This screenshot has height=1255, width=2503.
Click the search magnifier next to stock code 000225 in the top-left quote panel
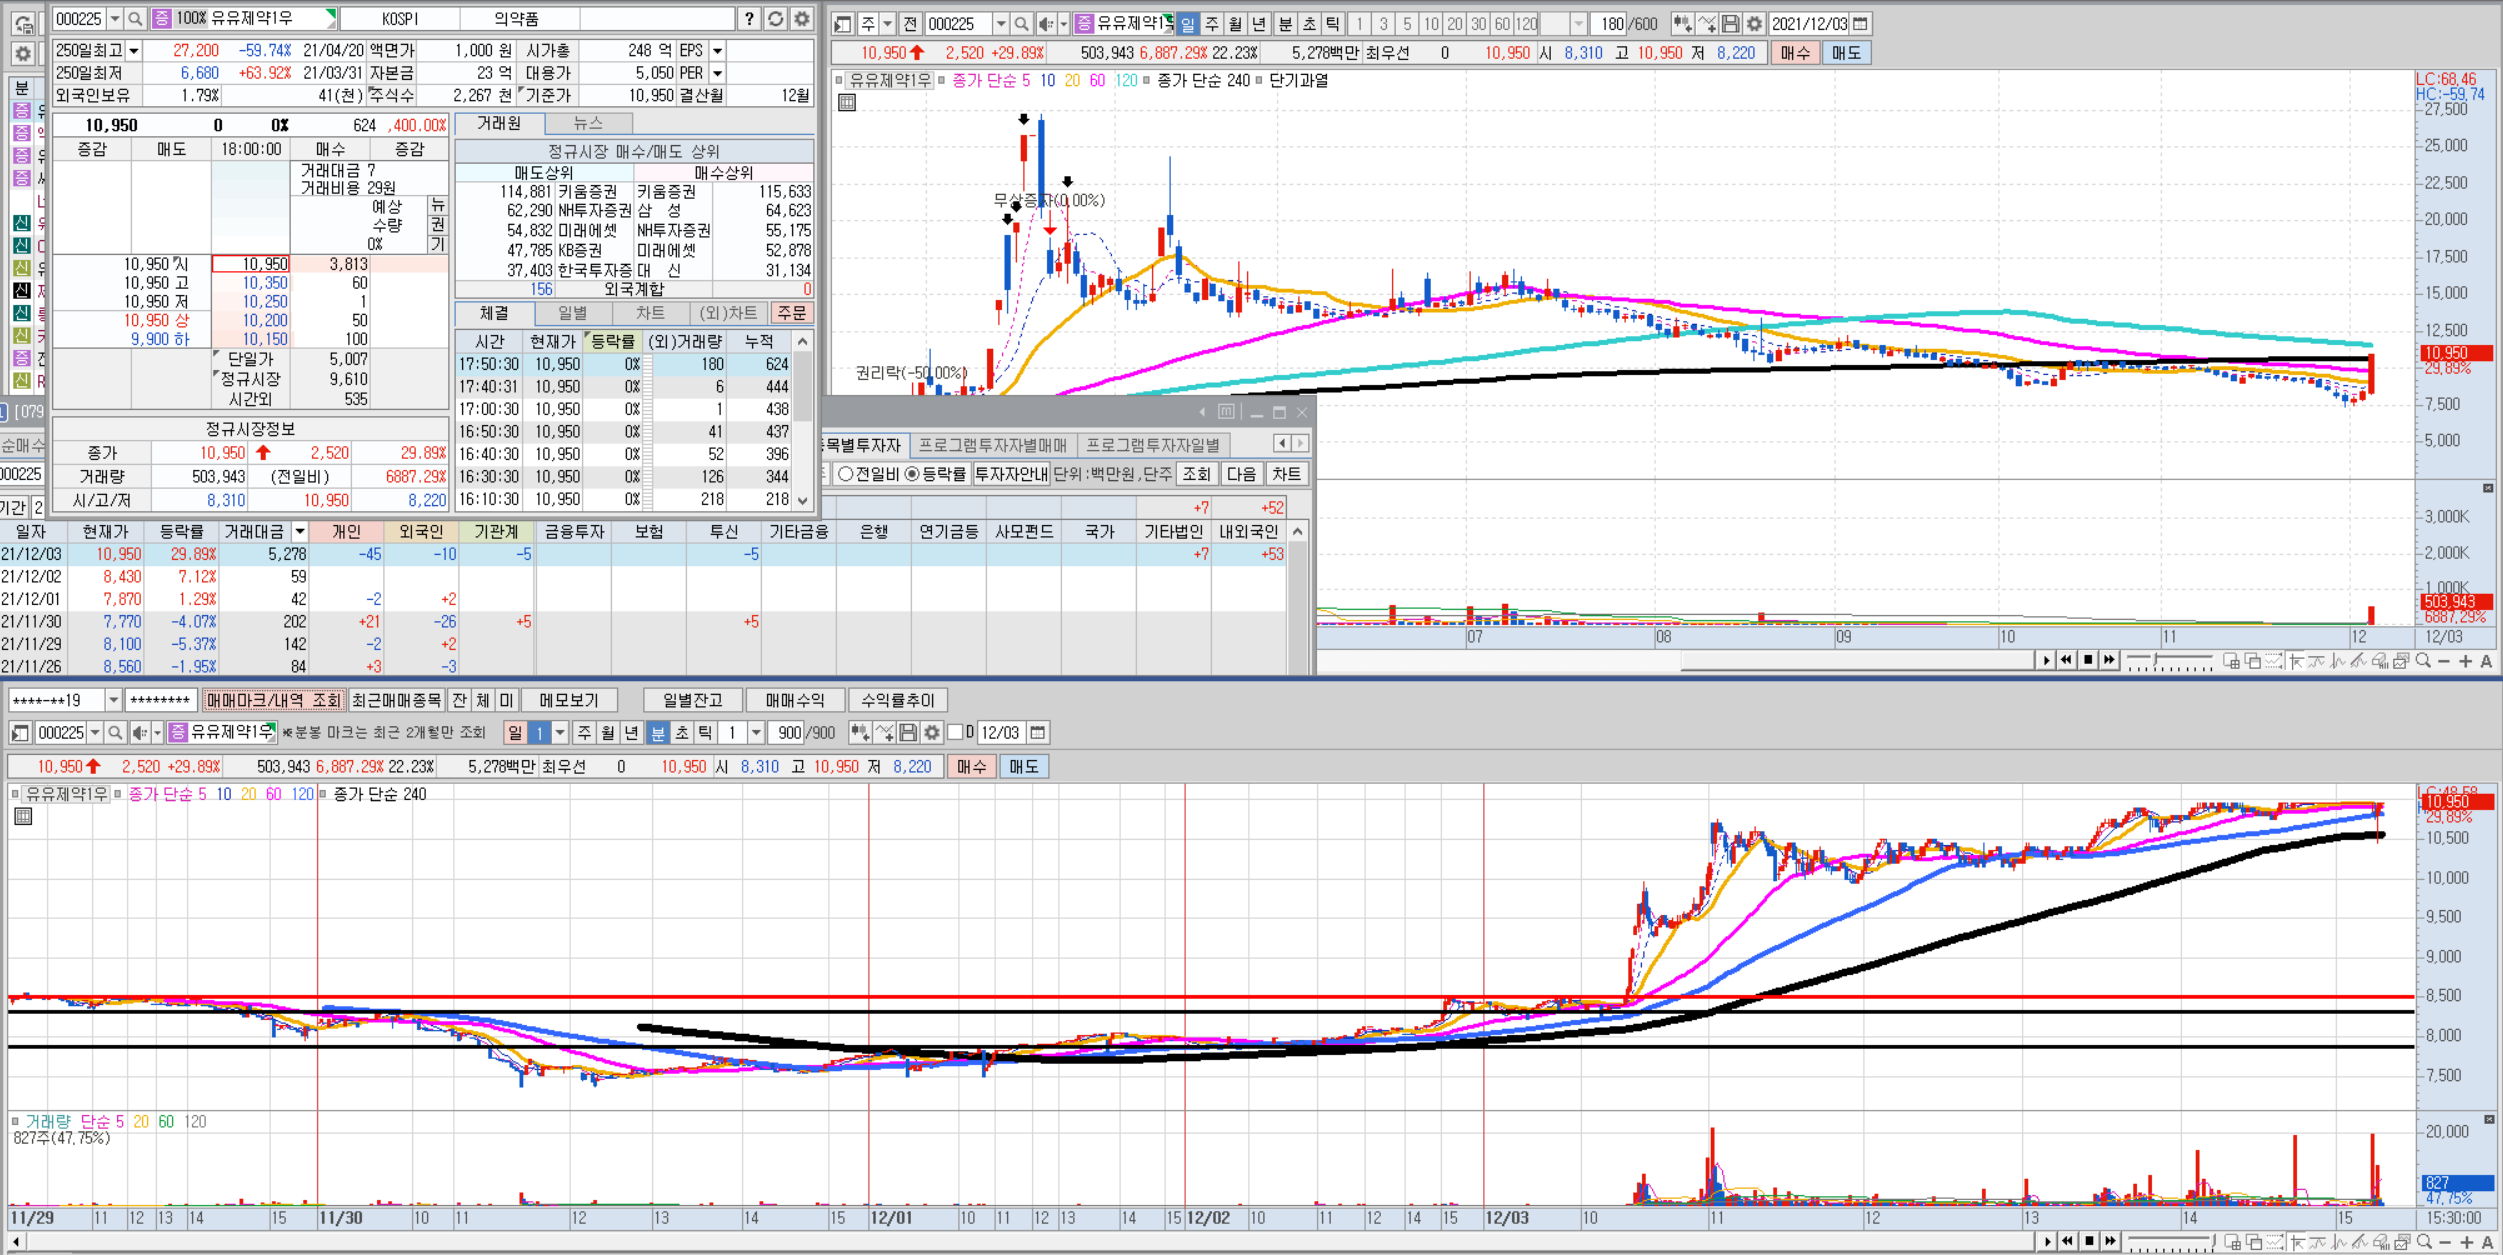[135, 19]
